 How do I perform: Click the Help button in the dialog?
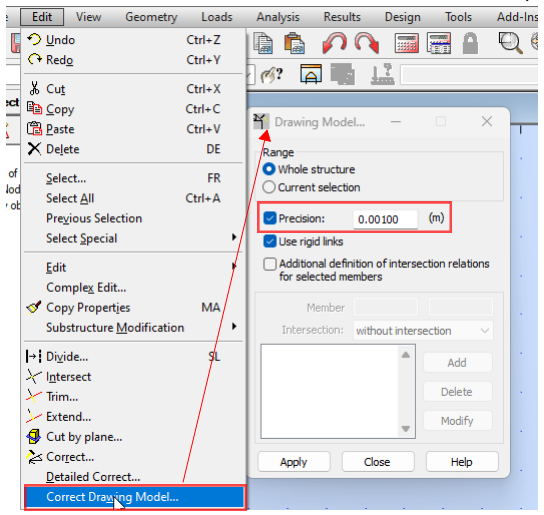462,462
